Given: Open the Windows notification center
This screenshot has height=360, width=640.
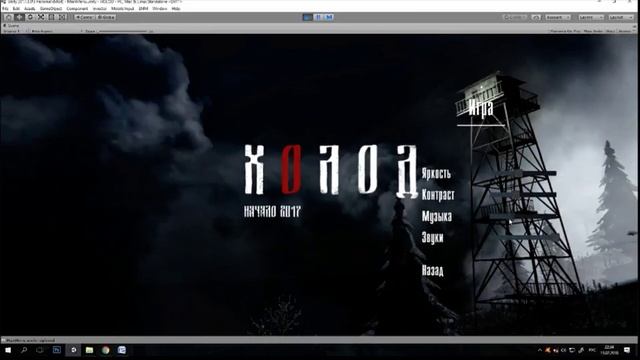Looking at the screenshot, I should pos(627,350).
